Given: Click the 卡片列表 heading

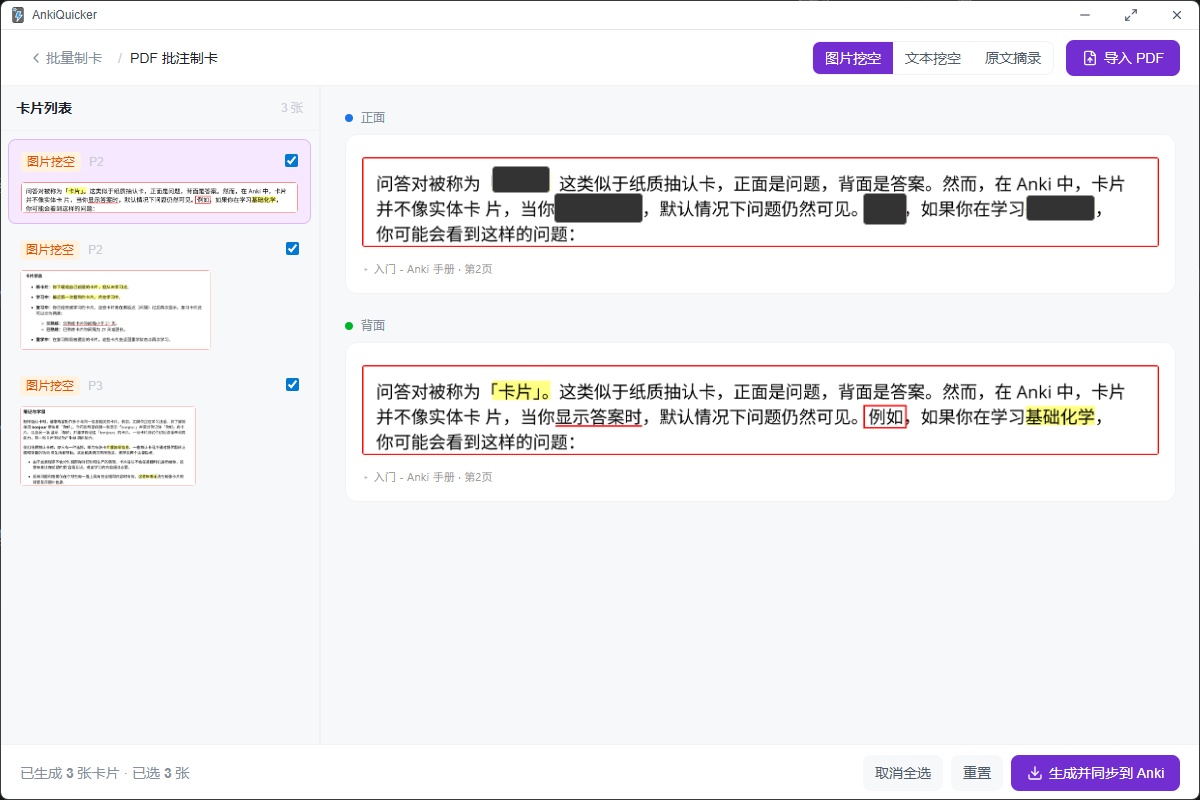Looking at the screenshot, I should (x=44, y=108).
